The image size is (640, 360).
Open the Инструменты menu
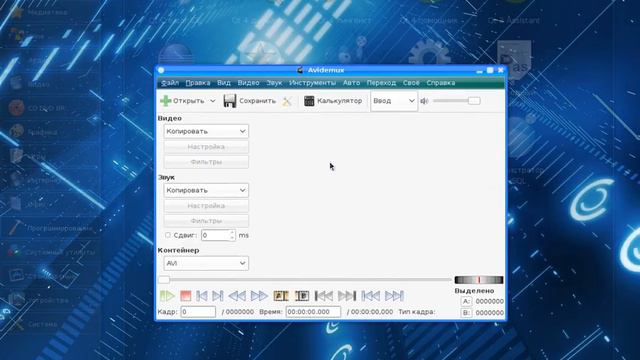(313, 83)
